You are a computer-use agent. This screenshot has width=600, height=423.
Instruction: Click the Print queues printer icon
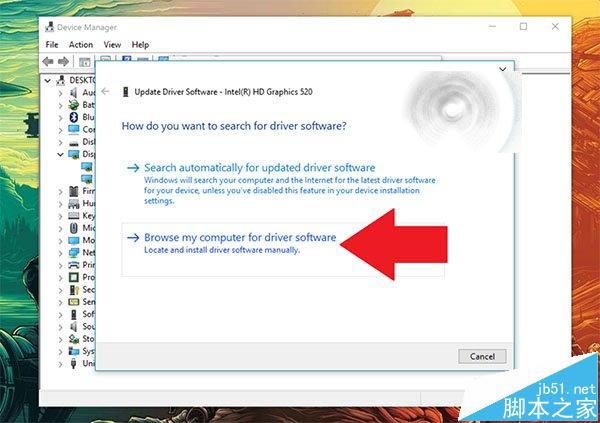pyautogui.click(x=73, y=265)
